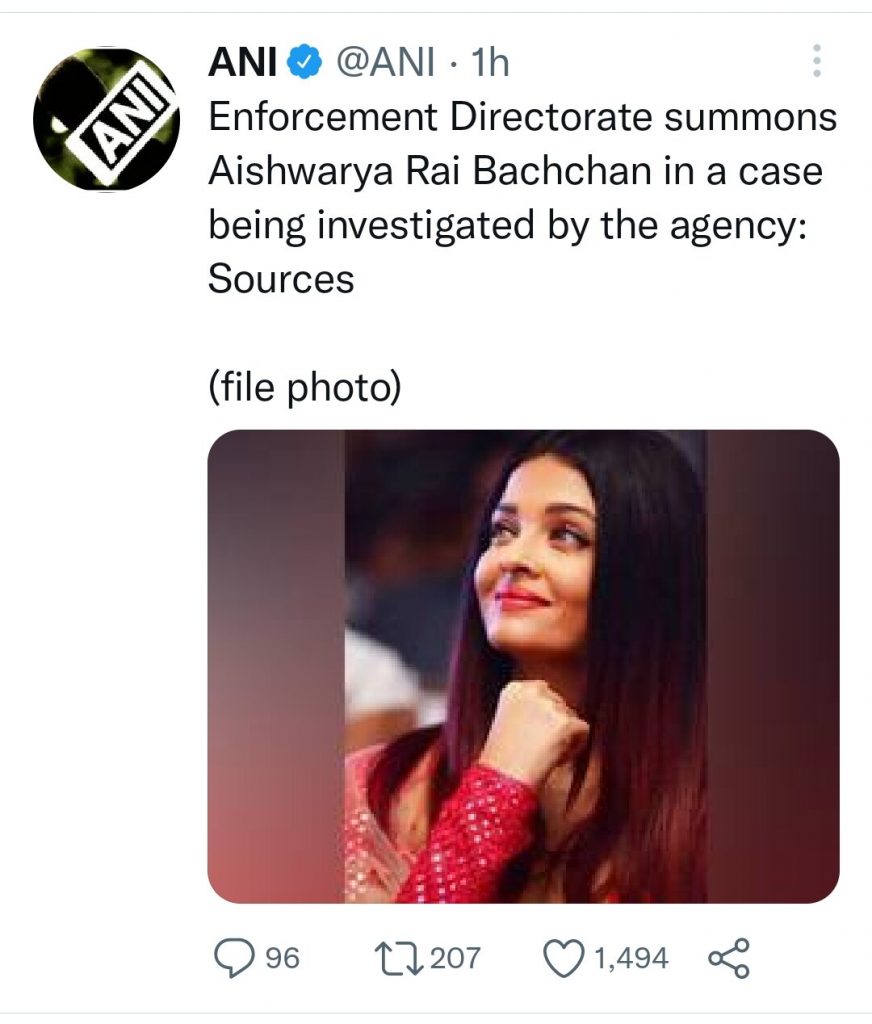This screenshot has height=1024, width=872.
Task: Tap the share icon
Action: pos(727,958)
